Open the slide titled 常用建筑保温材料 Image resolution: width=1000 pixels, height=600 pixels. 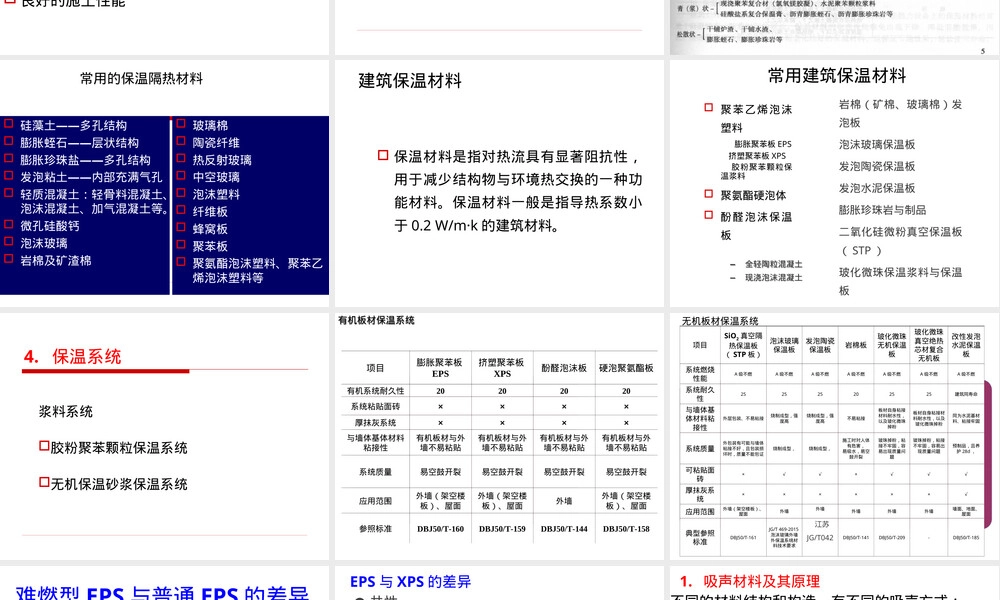pos(835,183)
